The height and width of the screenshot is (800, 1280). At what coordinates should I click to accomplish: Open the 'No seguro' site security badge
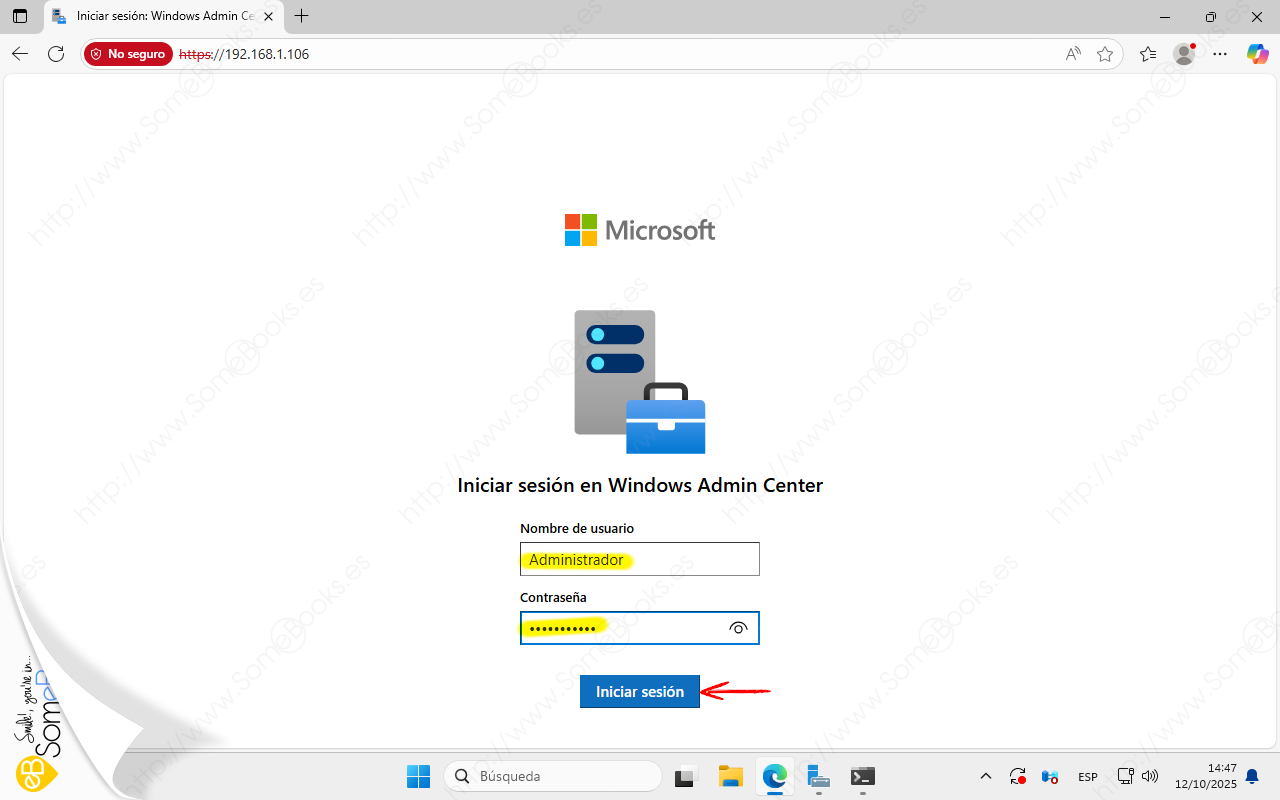[x=128, y=54]
